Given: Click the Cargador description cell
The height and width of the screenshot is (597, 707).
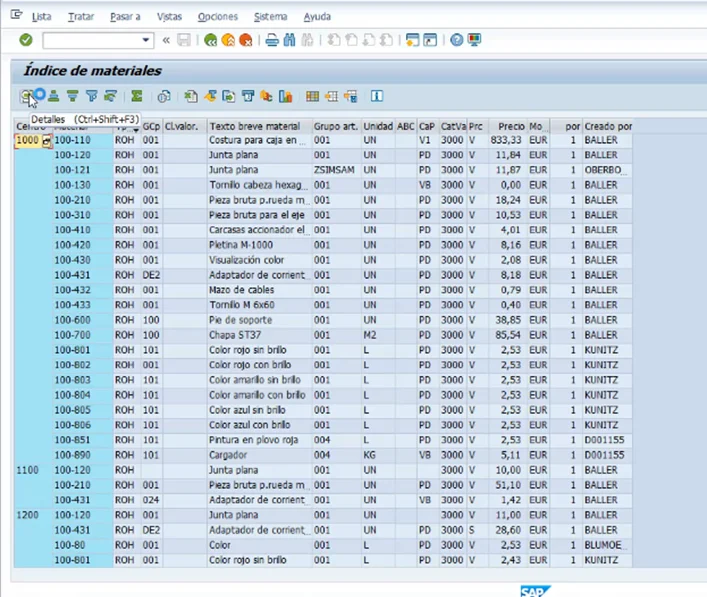Looking at the screenshot, I should [x=259, y=455].
